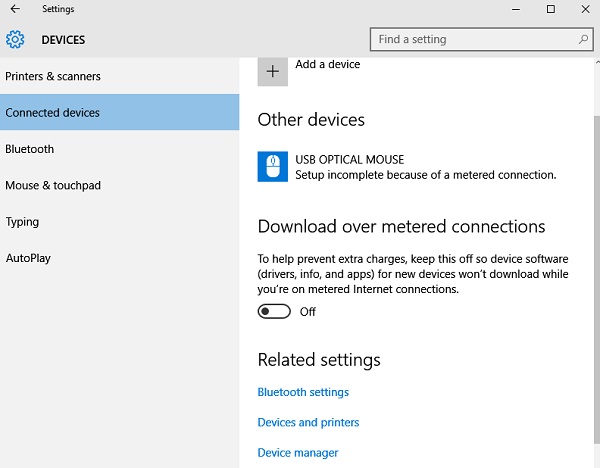Select USB OPTICAL MOUSE device entry
This screenshot has width=600, height=468.
point(350,160)
